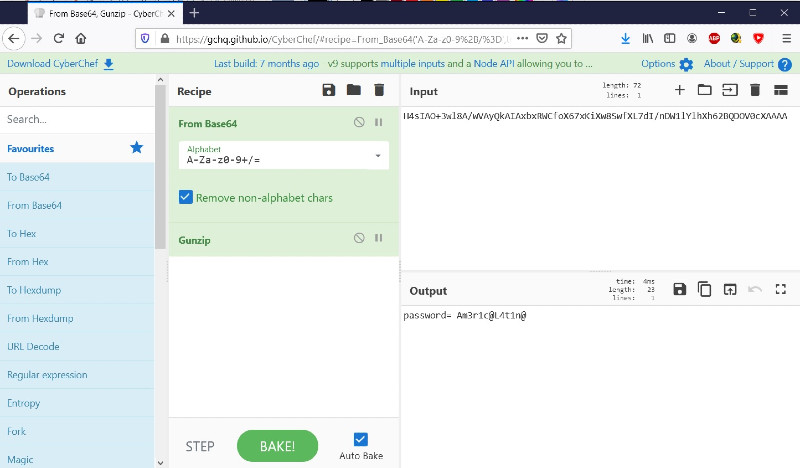Save the recipe with the floppy disk icon
This screenshot has height=468, width=800.
pyautogui.click(x=329, y=90)
